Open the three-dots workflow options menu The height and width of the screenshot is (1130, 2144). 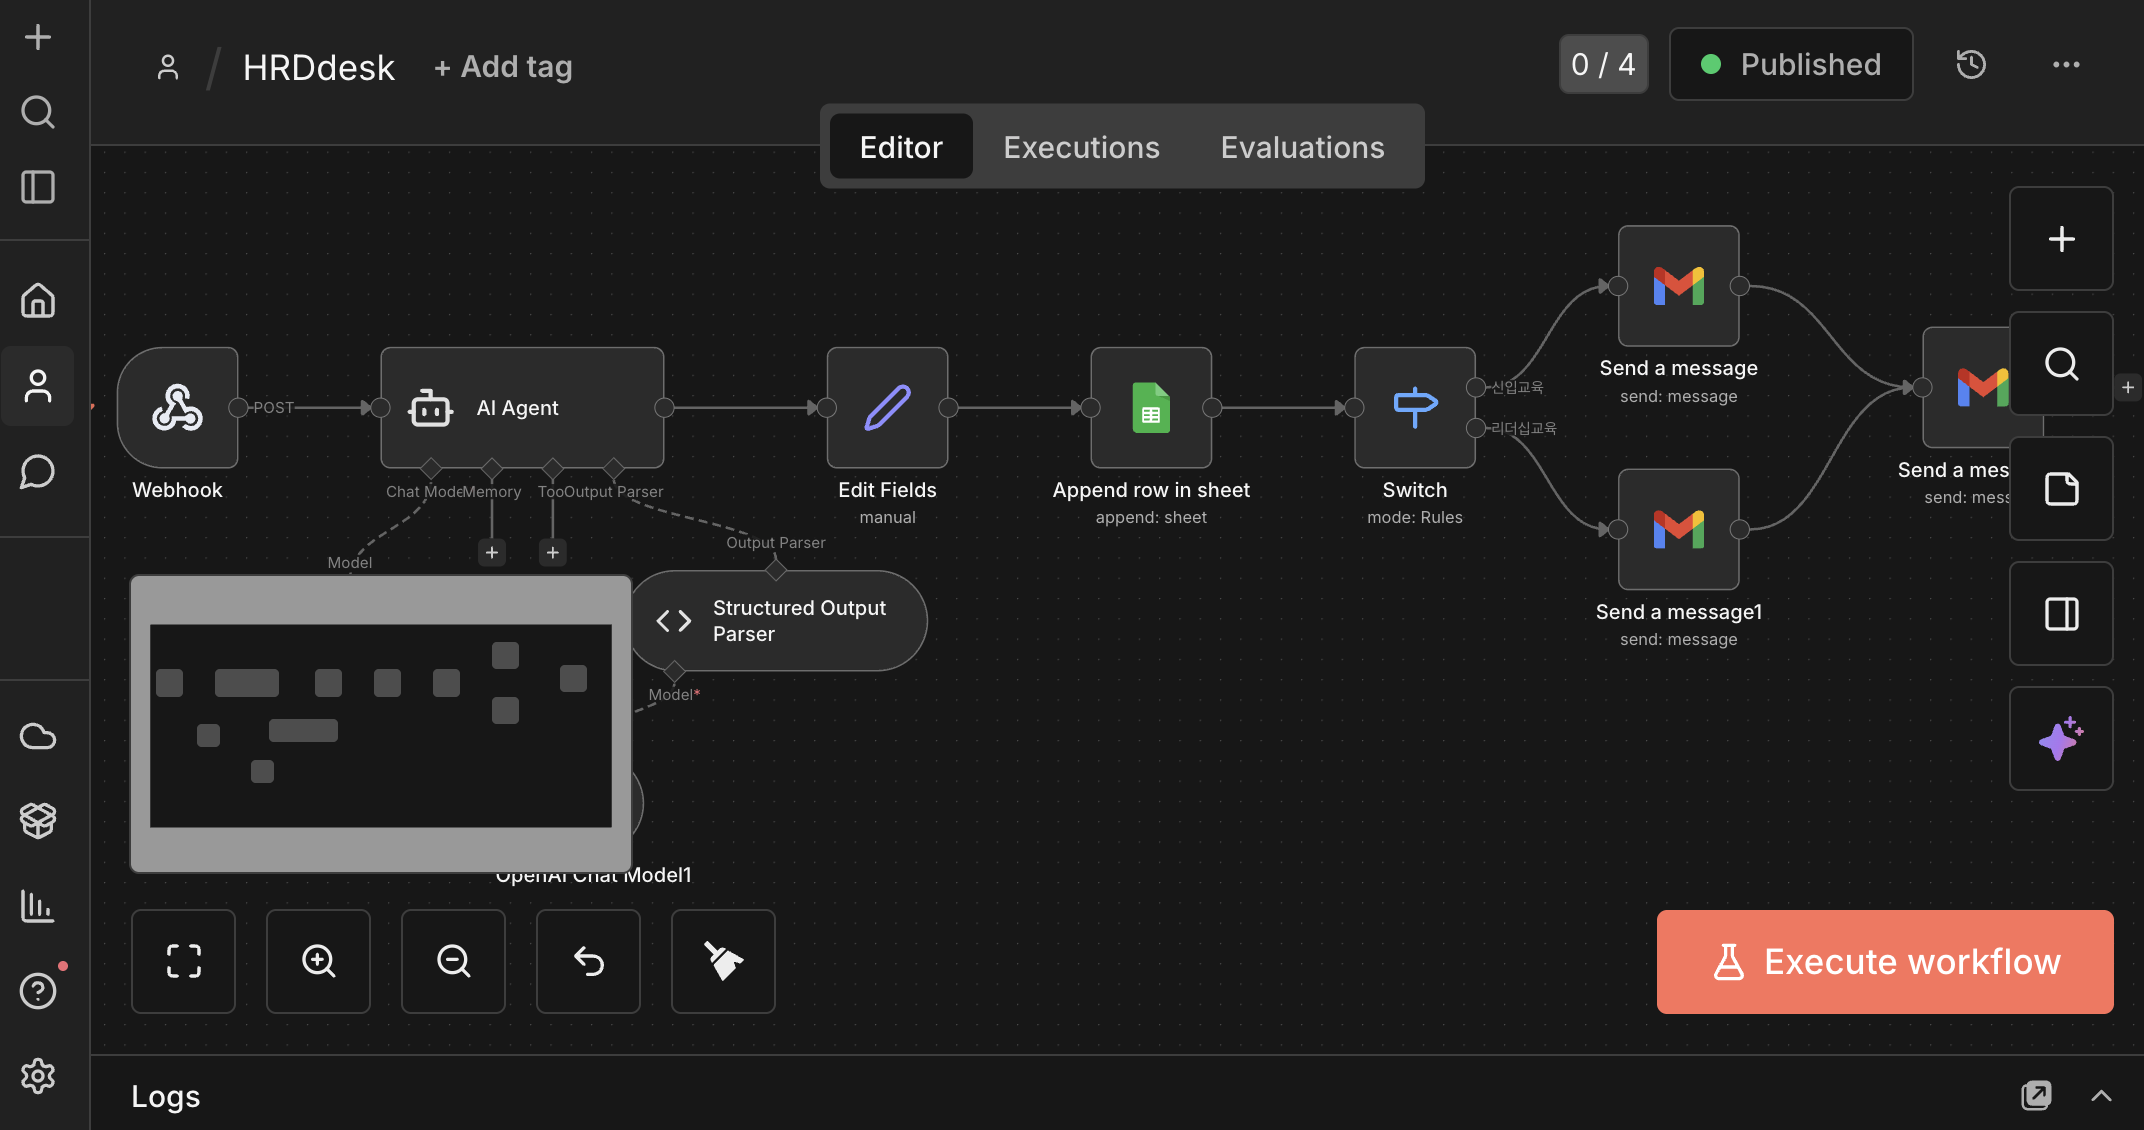[2065, 65]
